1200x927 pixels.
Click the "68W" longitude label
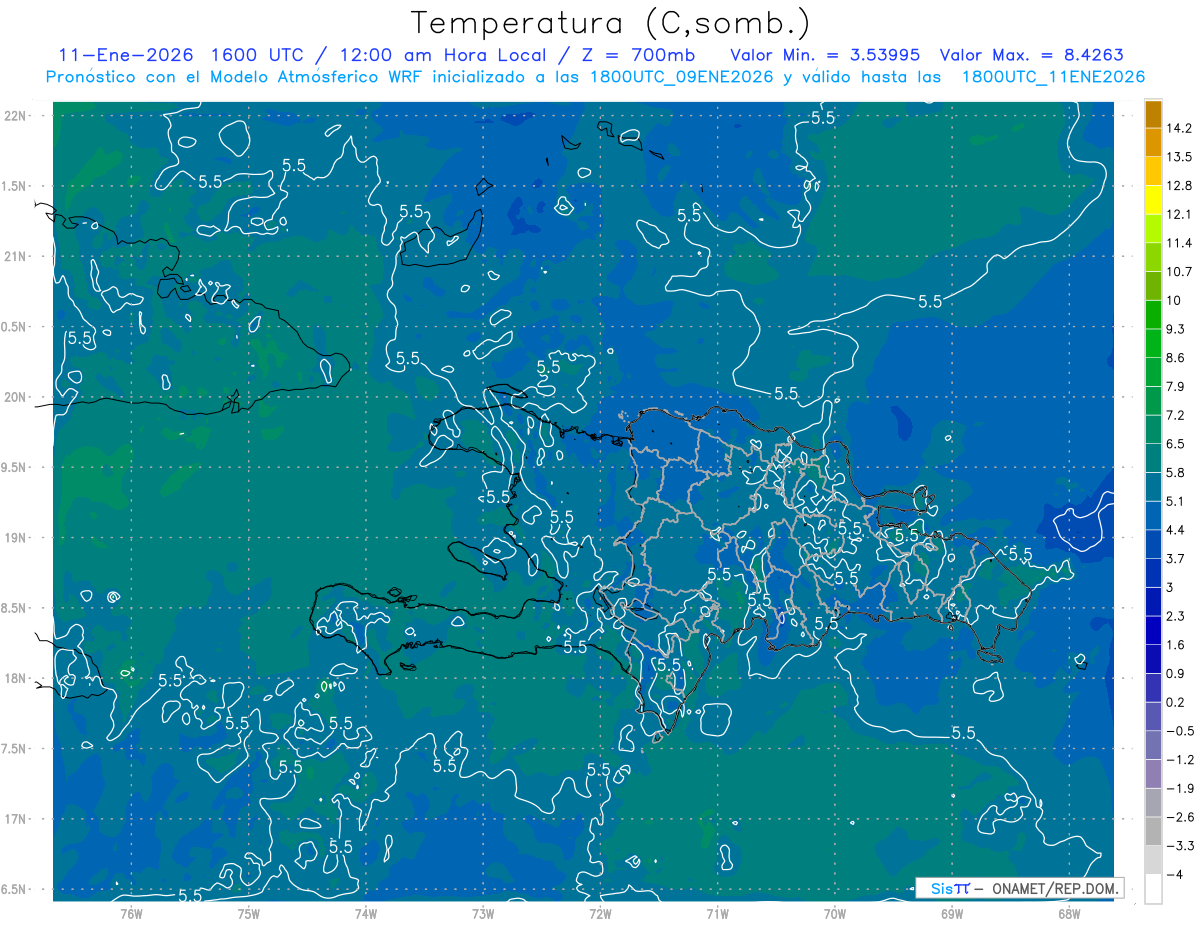tap(1069, 913)
